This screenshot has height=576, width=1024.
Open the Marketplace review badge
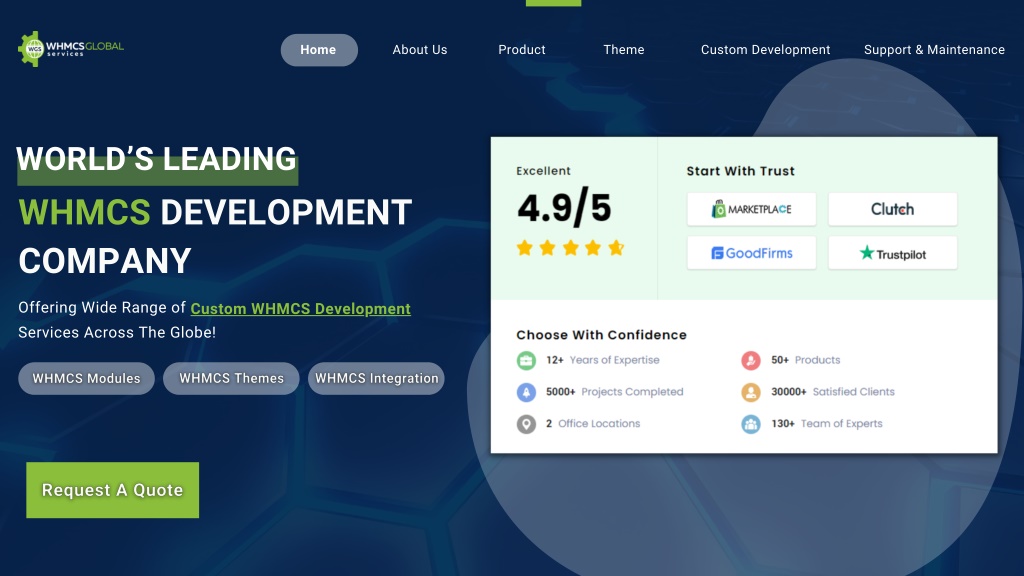tap(751, 209)
